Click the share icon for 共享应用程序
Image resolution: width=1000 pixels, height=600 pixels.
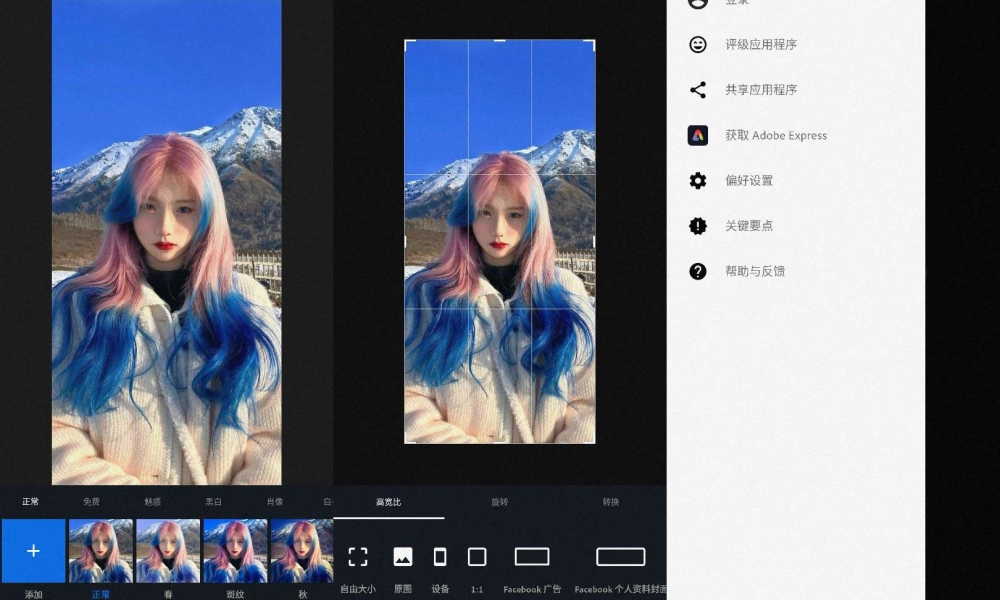(x=698, y=90)
